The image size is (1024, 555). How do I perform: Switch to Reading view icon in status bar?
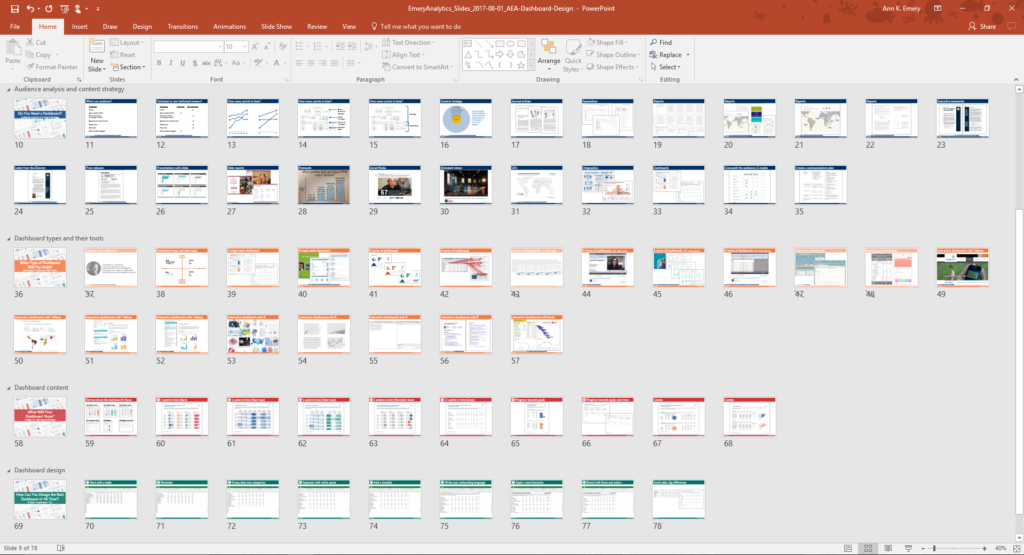(x=888, y=548)
